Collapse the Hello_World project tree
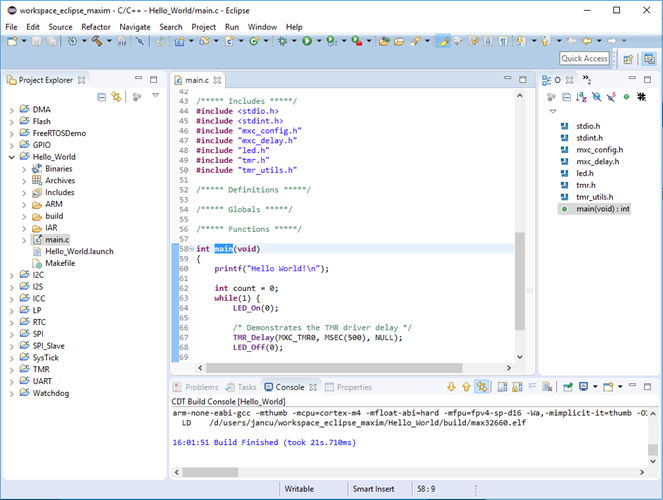The height and width of the screenshot is (500, 663). 11,157
